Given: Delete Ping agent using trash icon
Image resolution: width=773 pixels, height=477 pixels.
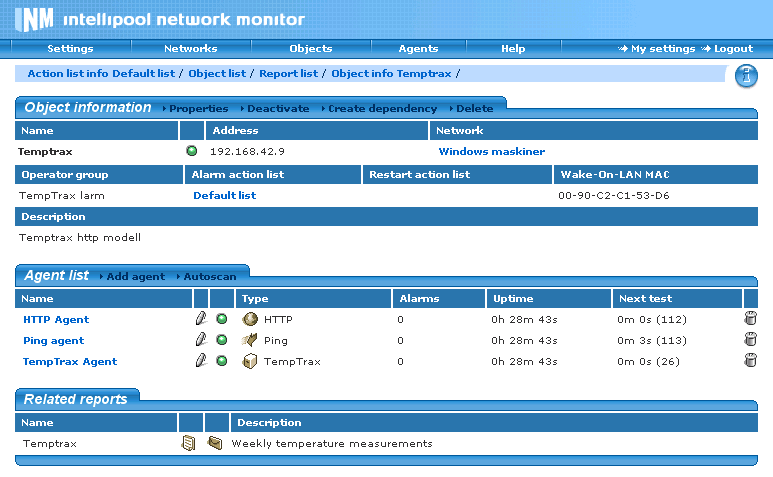Looking at the screenshot, I should point(751,340).
